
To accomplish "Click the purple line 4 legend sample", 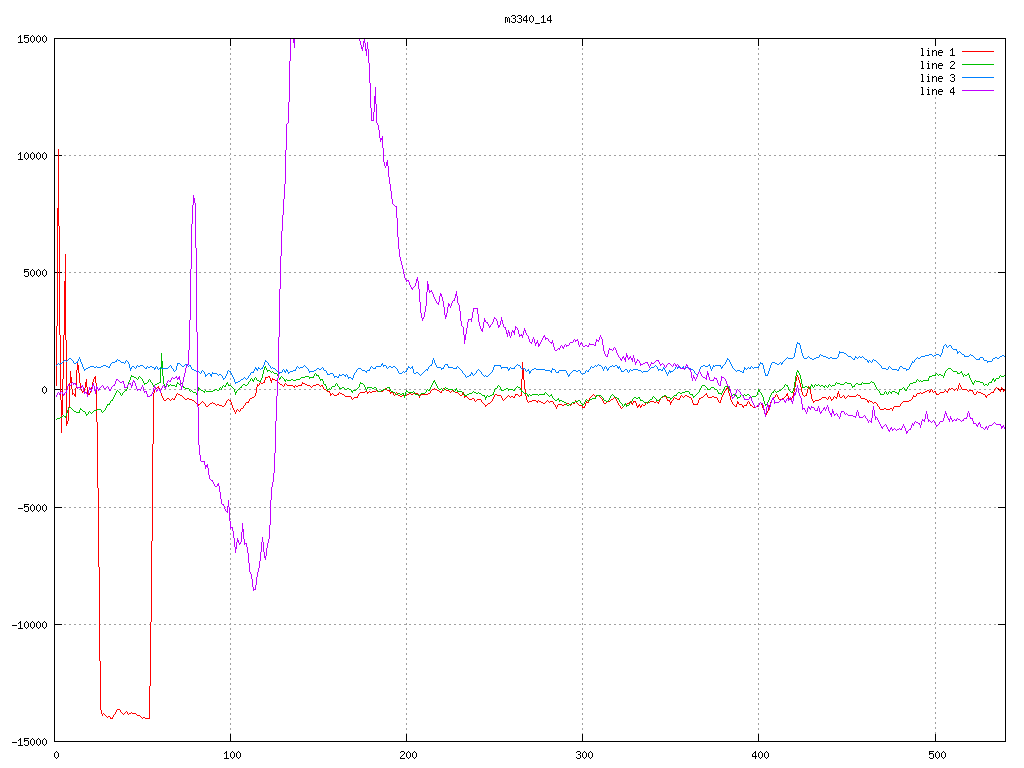I will tap(979, 91).
